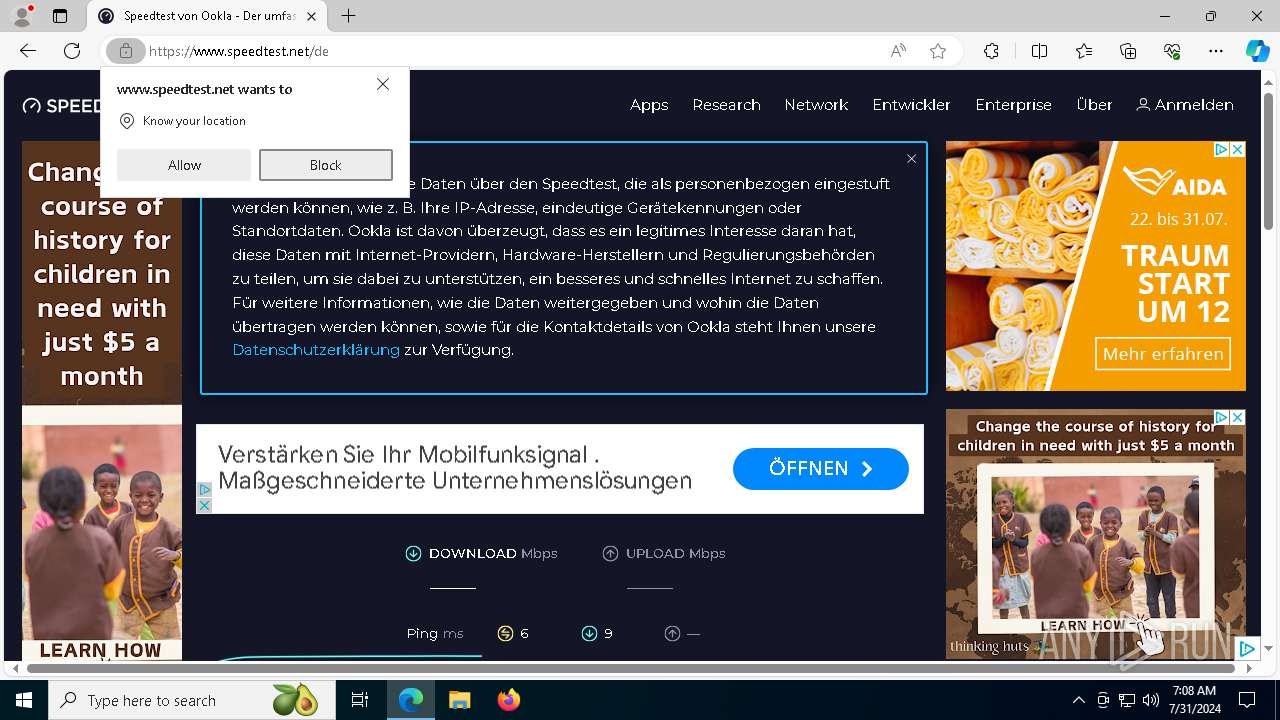Click the idle ping latency icon
1280x720 pixels.
click(x=505, y=633)
